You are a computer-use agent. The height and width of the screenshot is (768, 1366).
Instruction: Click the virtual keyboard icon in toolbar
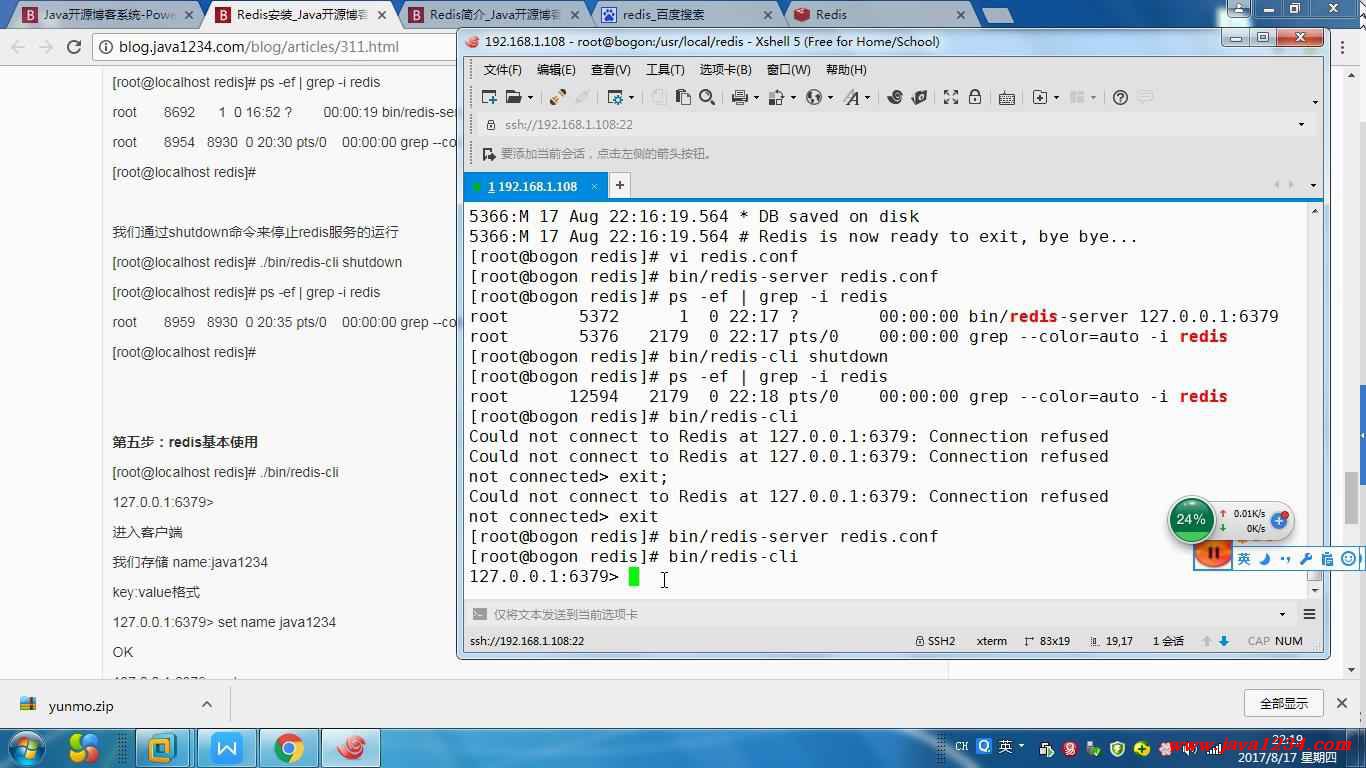1007,97
